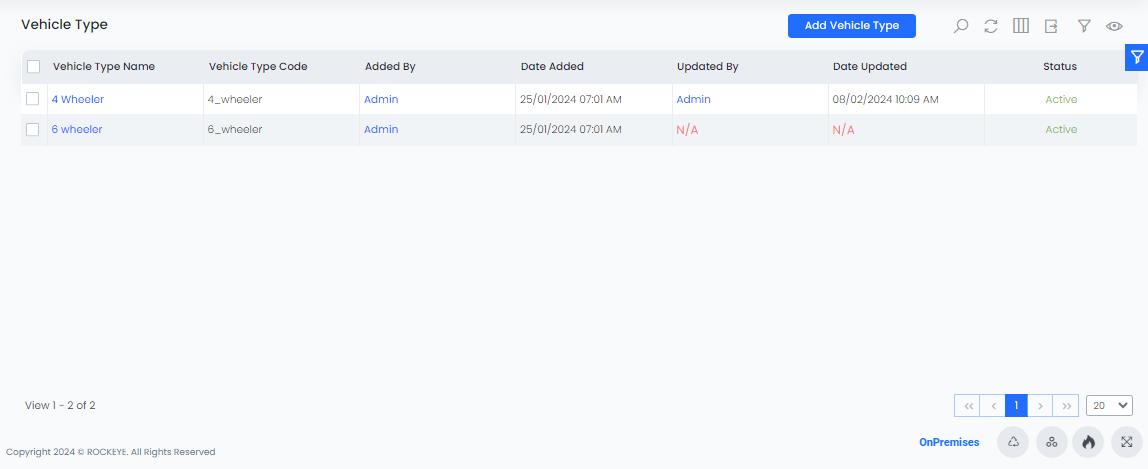Image resolution: width=1148 pixels, height=469 pixels.
Task: Click N/A in Updated By column
Action: pos(687,130)
